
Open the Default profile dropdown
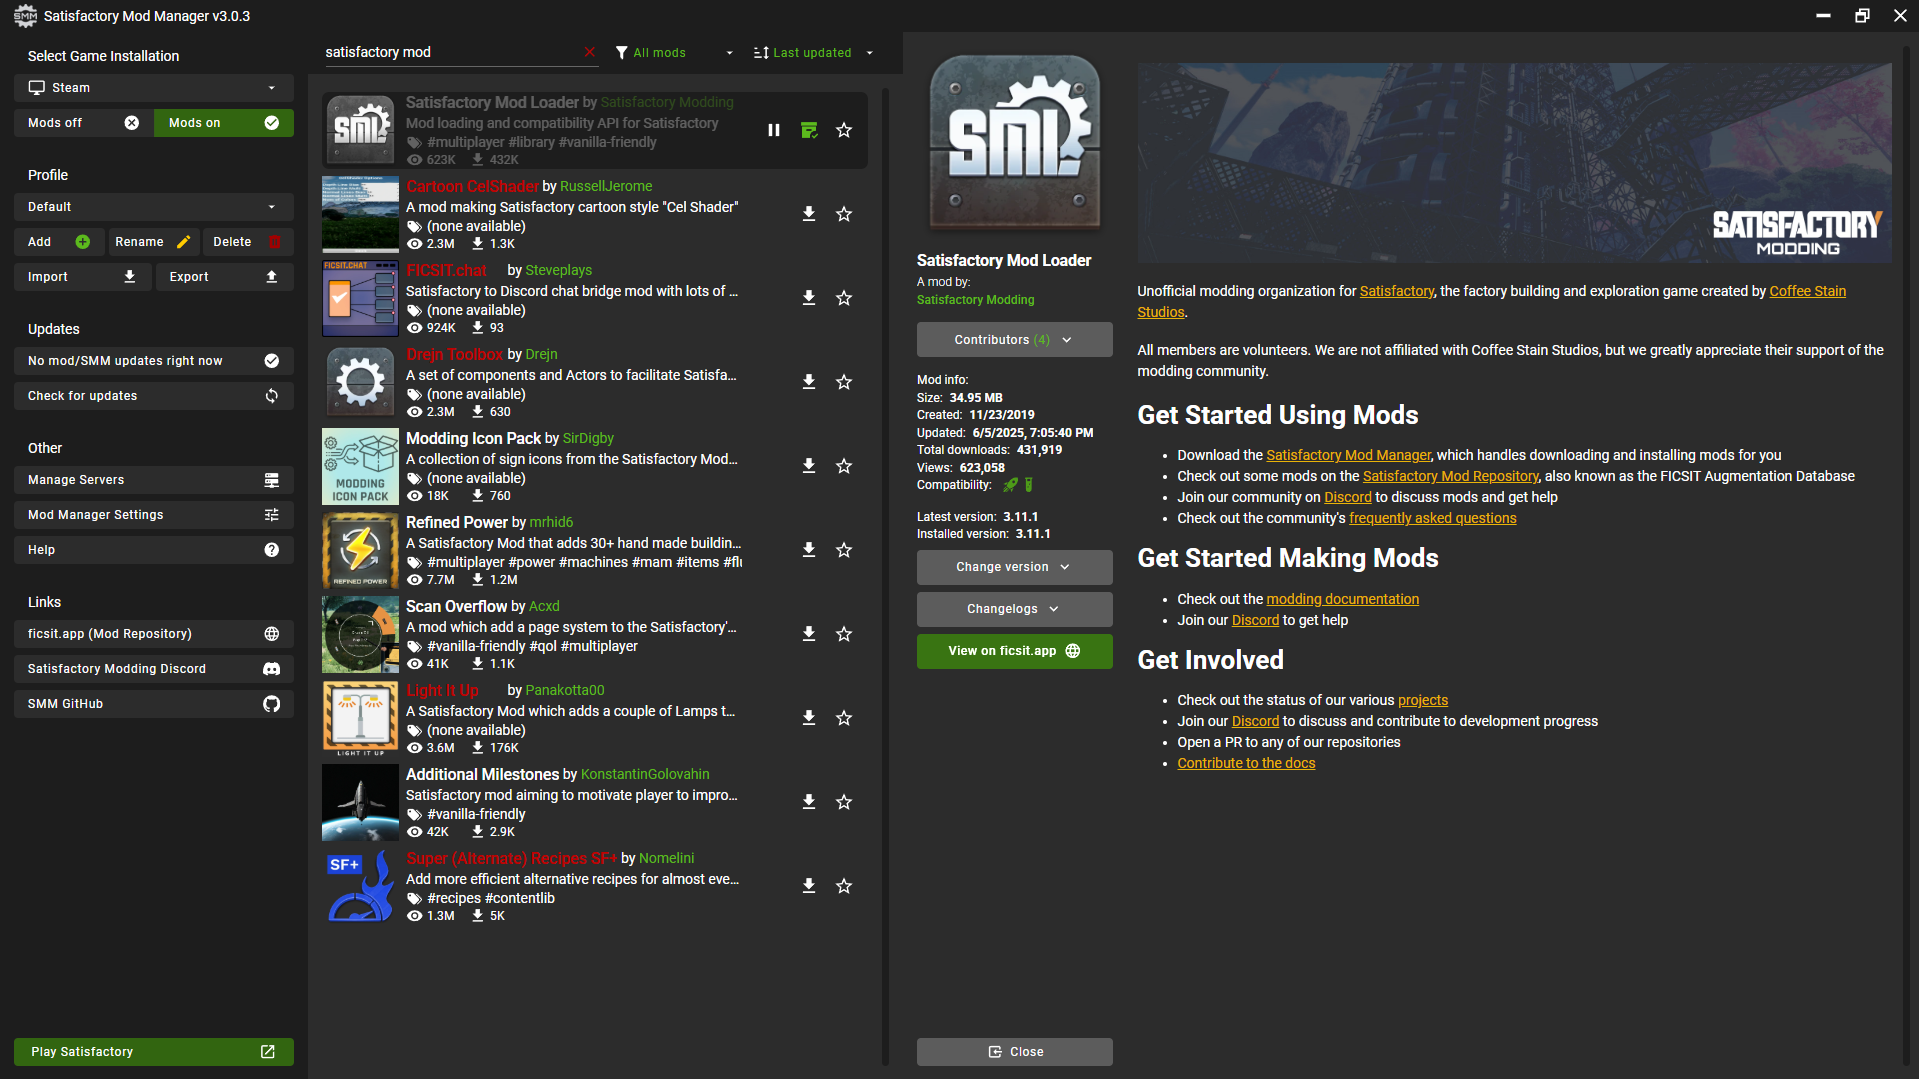point(154,207)
